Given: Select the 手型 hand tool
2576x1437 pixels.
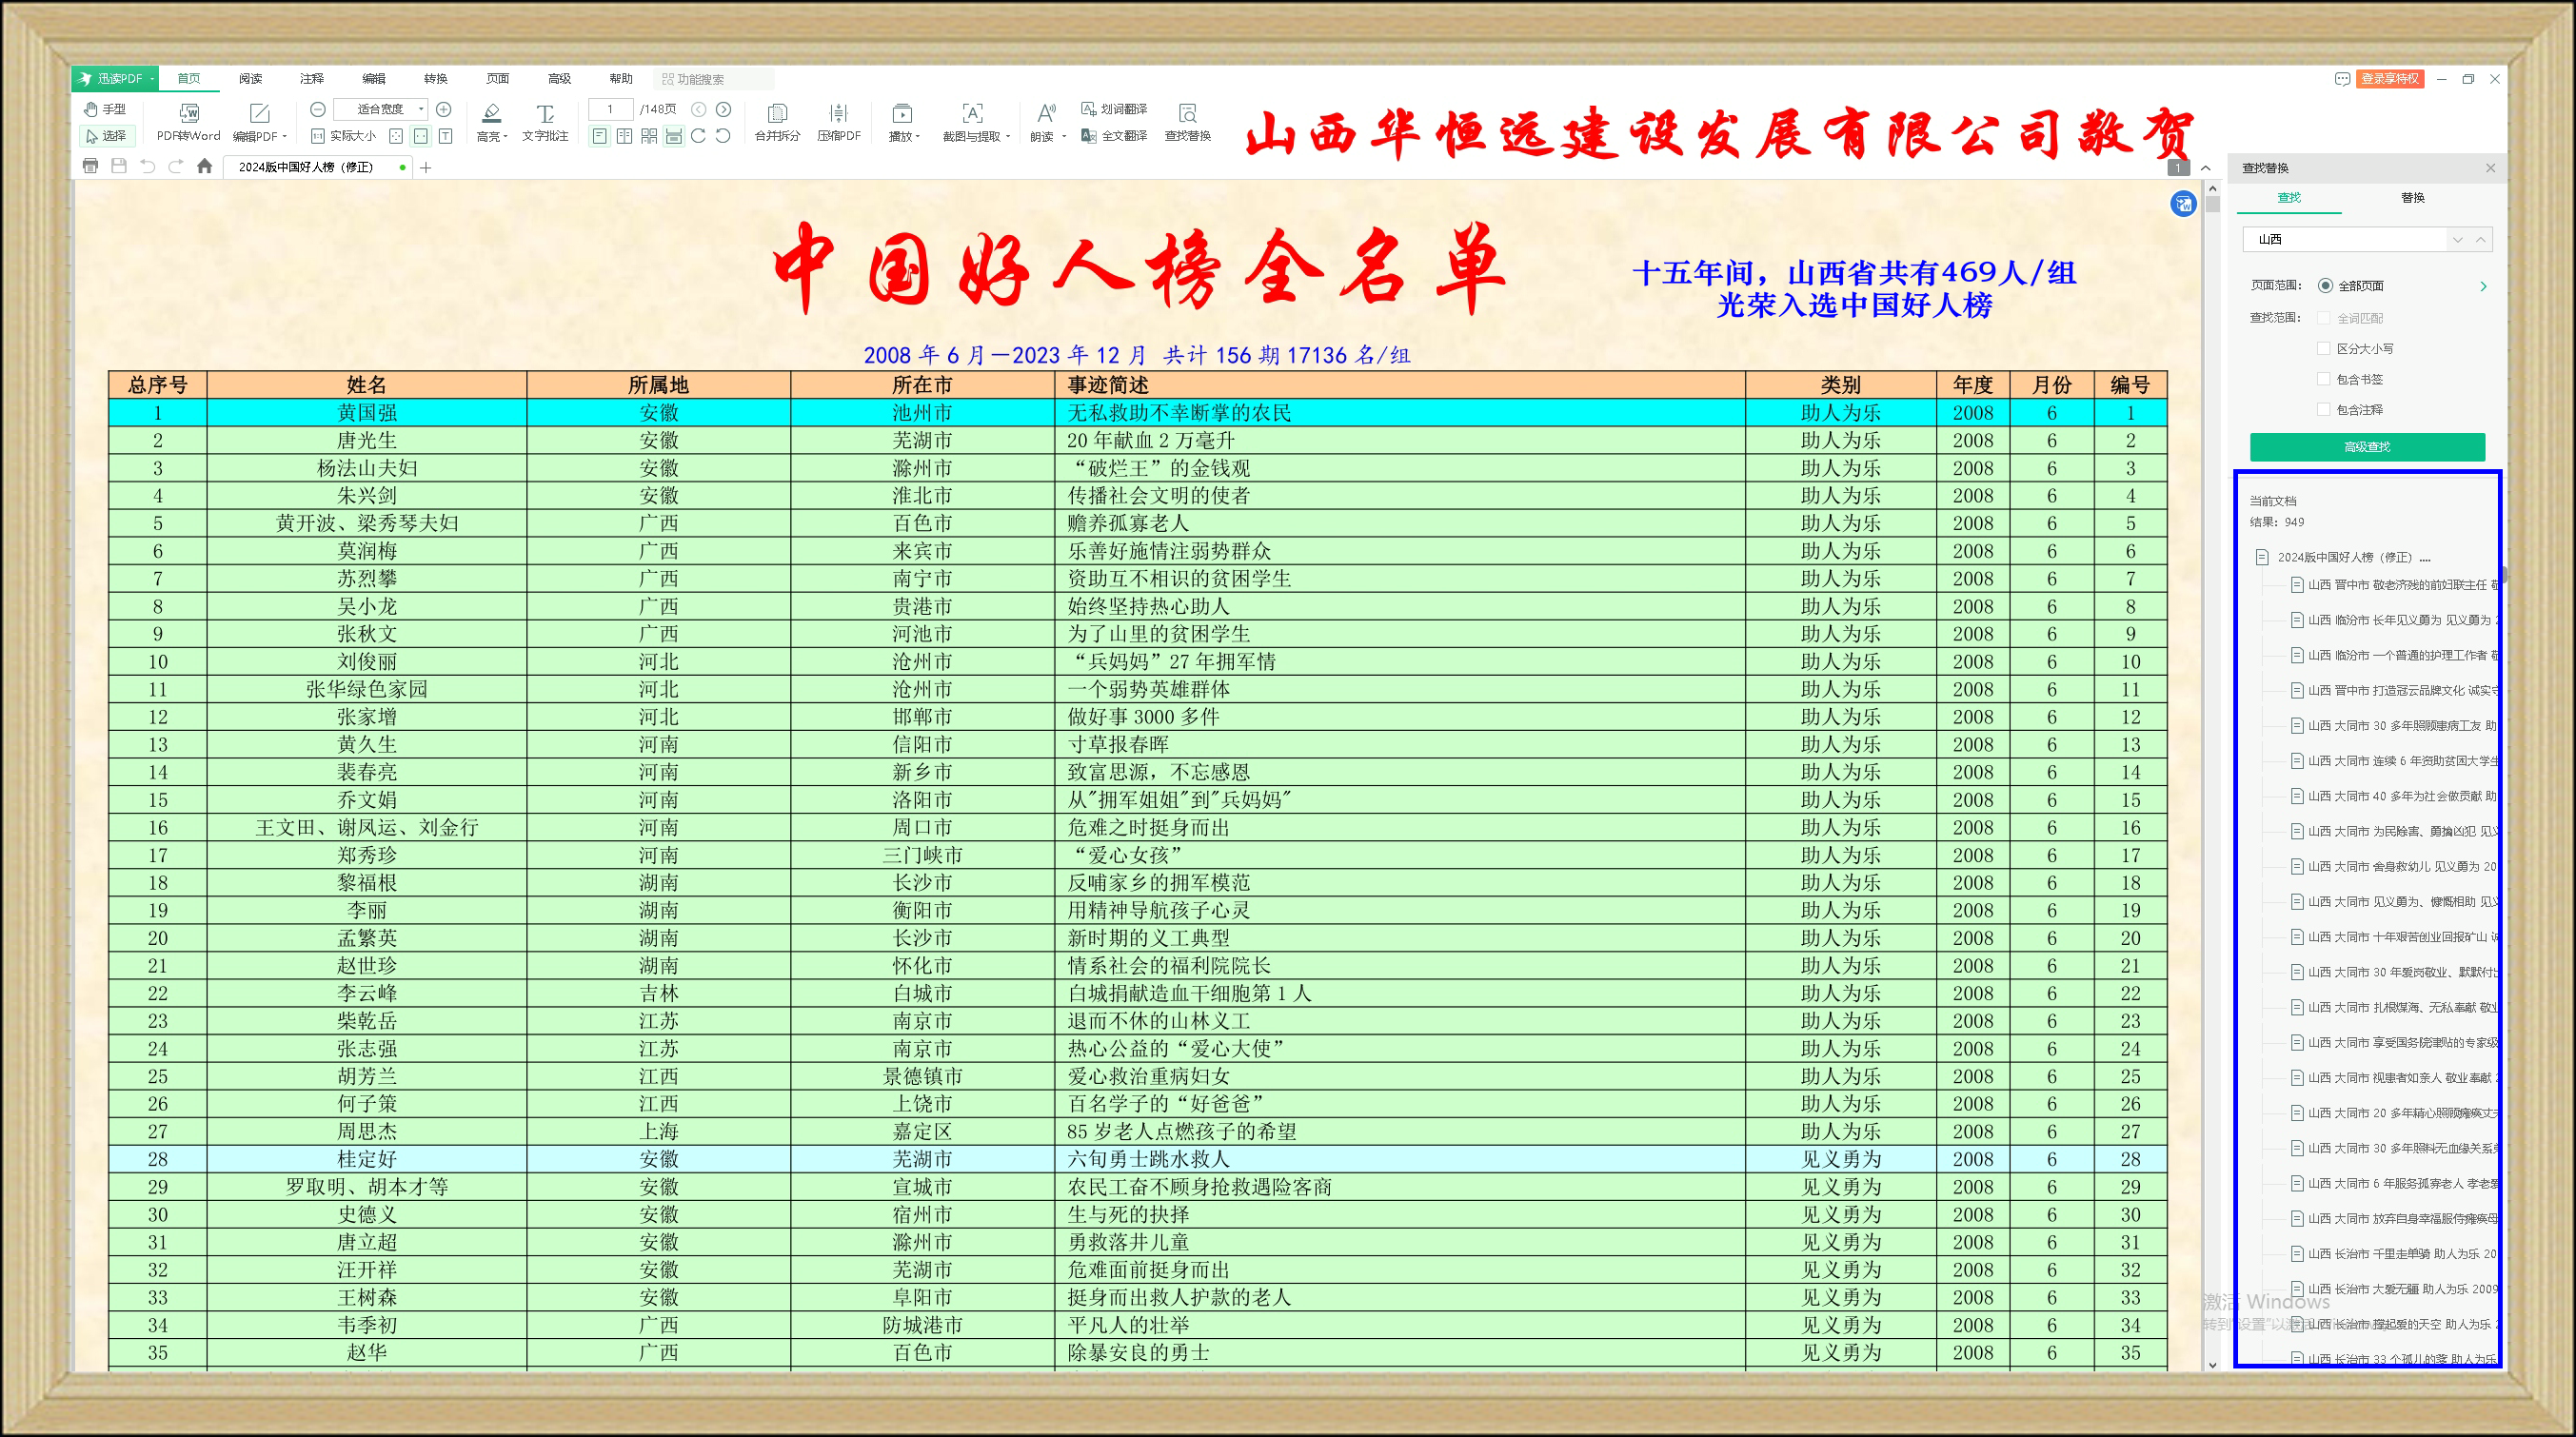Looking at the screenshot, I should (105, 108).
